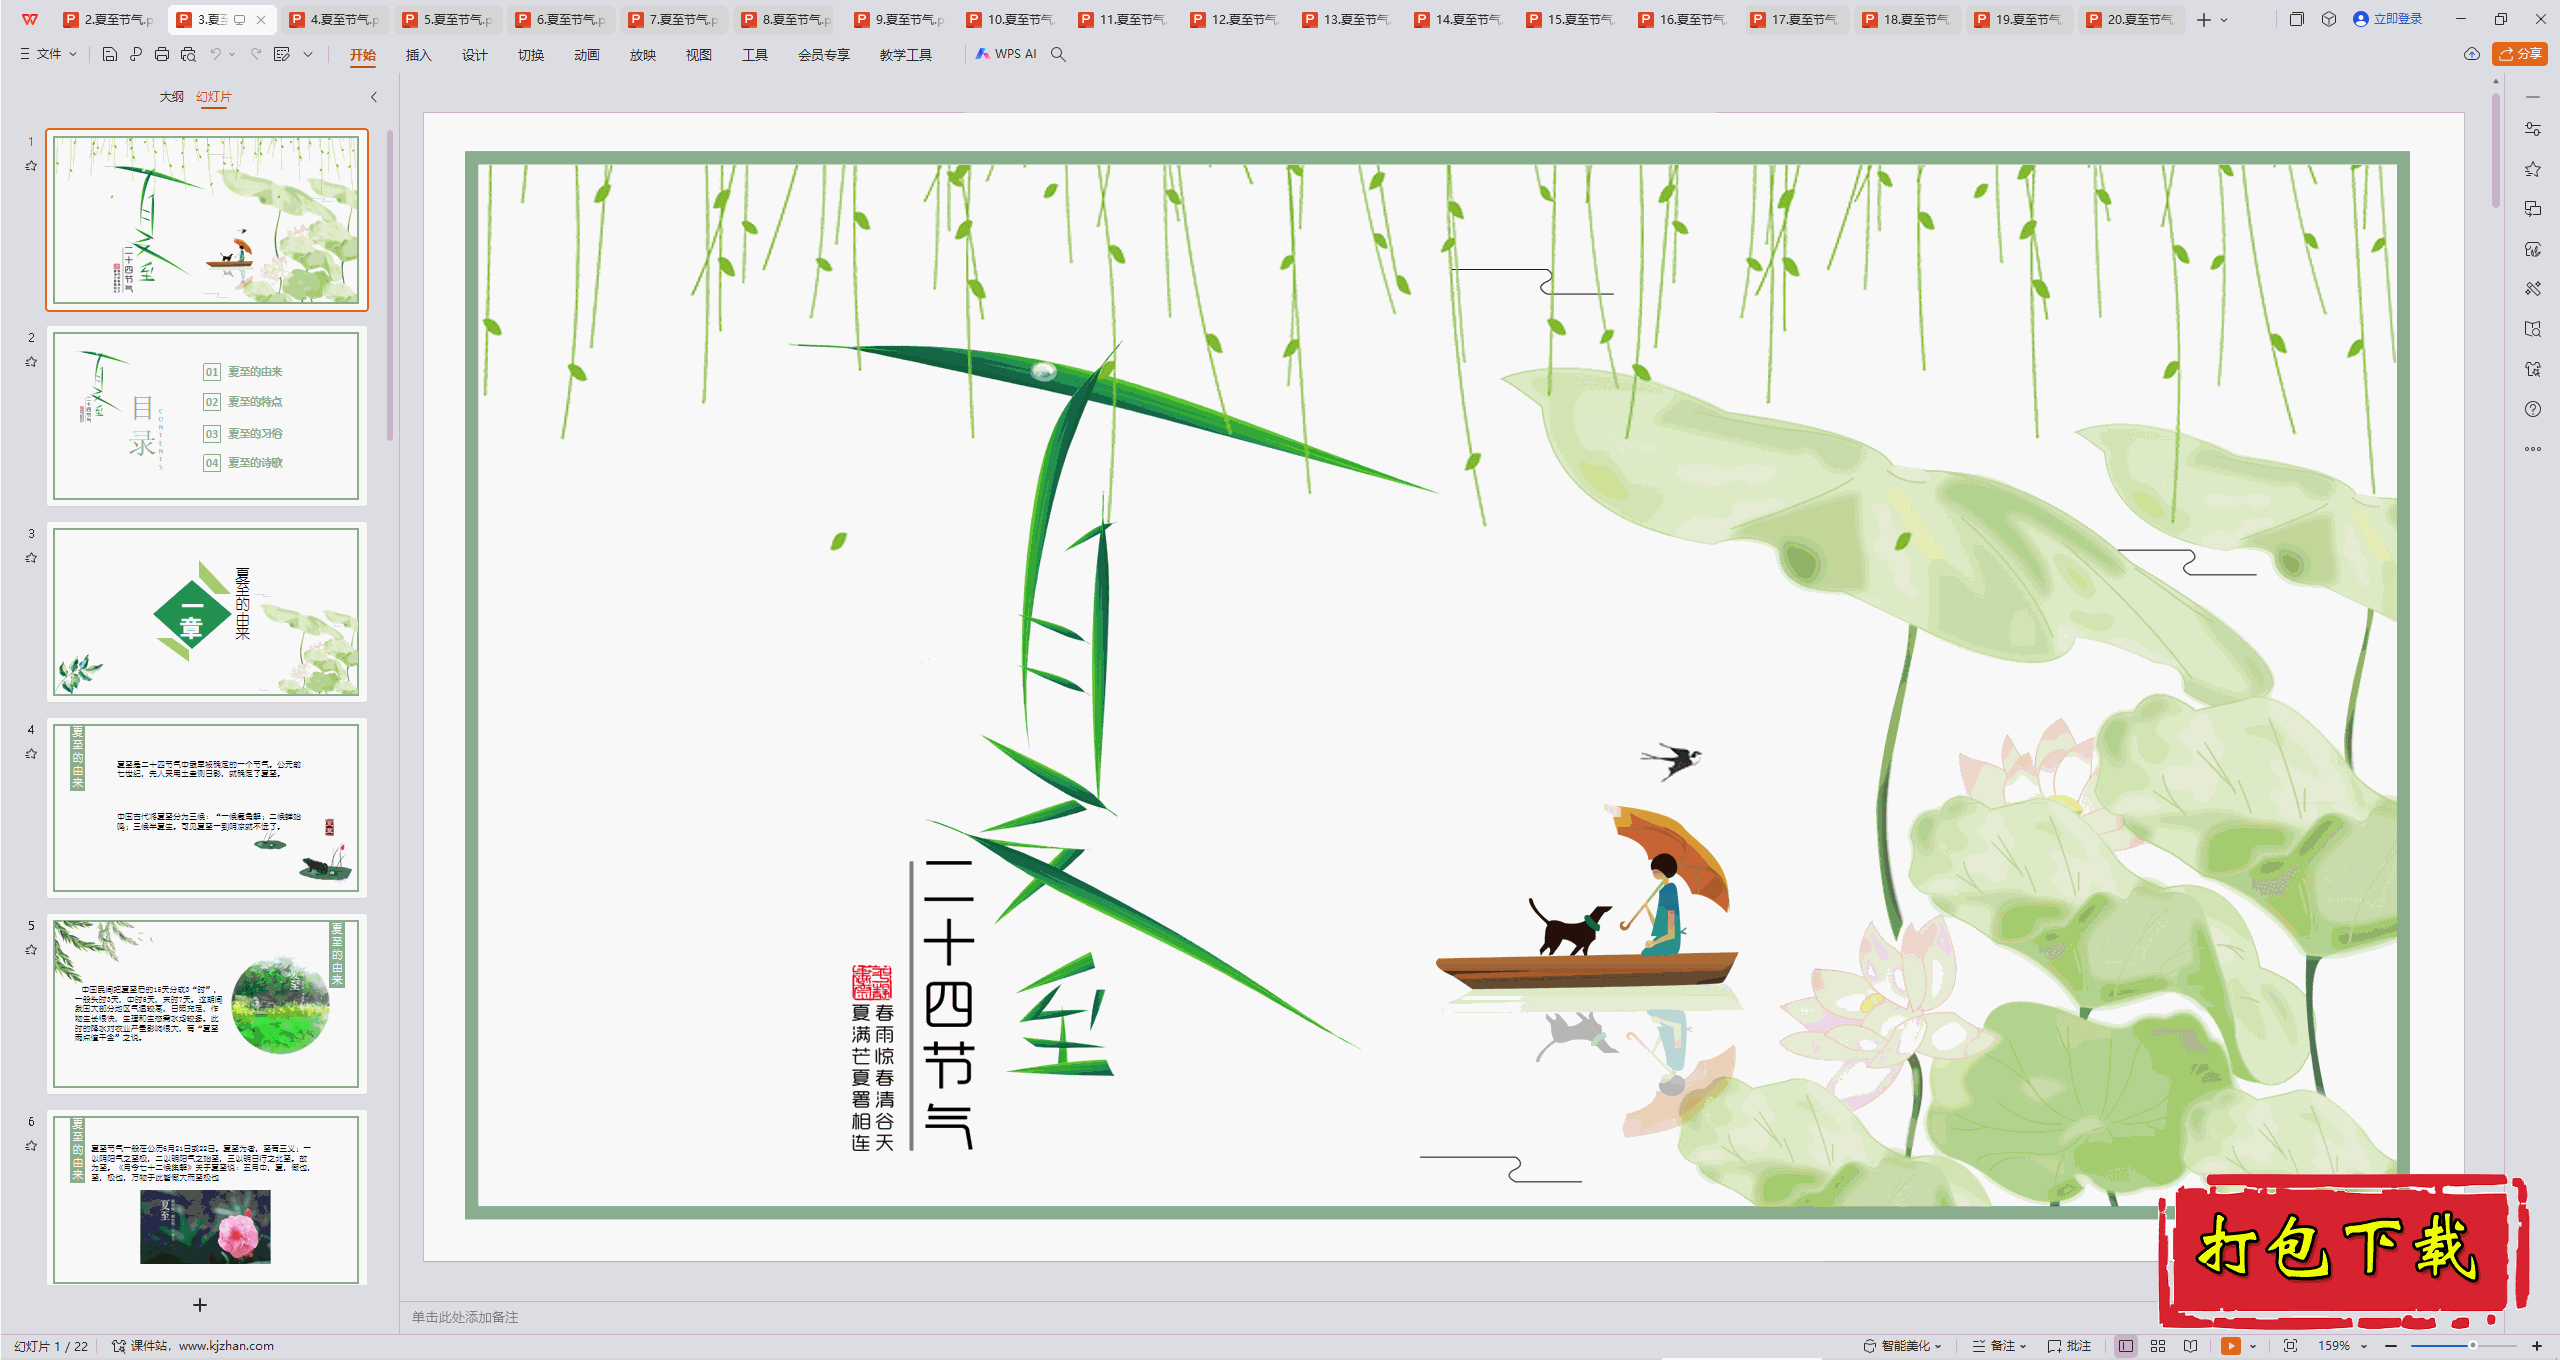Switch to the 大纲 outline tab
Screen dimensions: 2560x1360
[171, 97]
